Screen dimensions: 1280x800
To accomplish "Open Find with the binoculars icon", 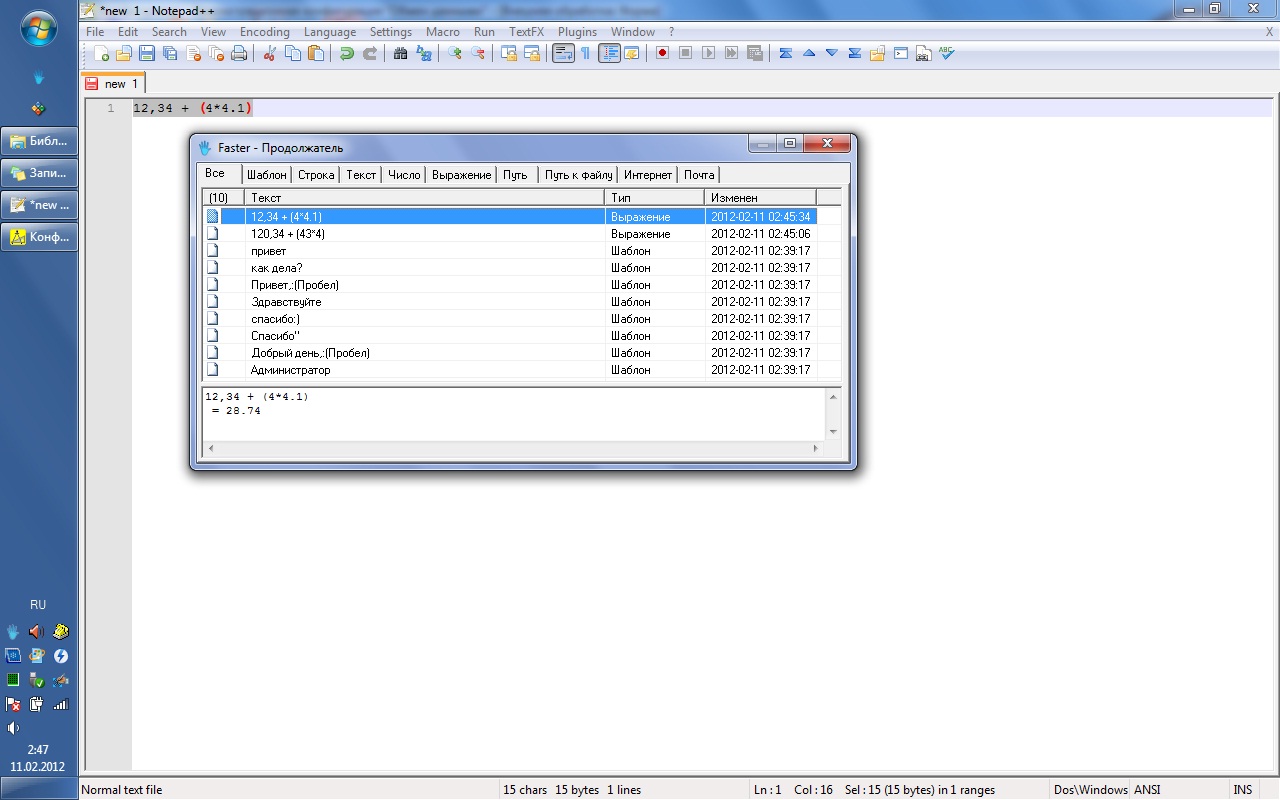I will (401, 53).
